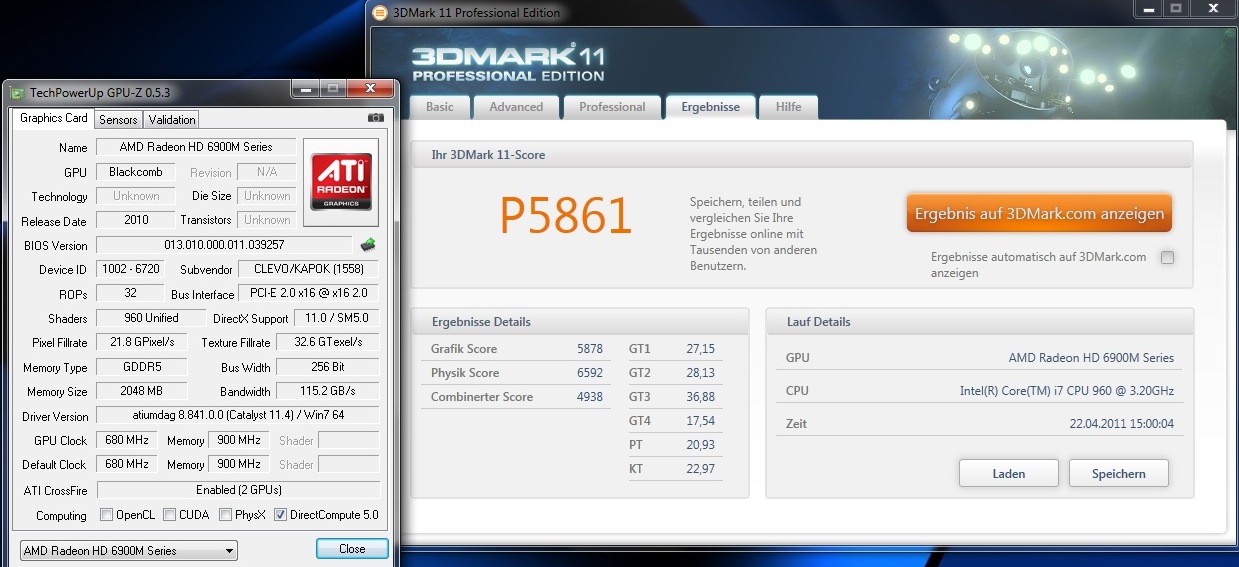Click the Laden button

click(1009, 473)
